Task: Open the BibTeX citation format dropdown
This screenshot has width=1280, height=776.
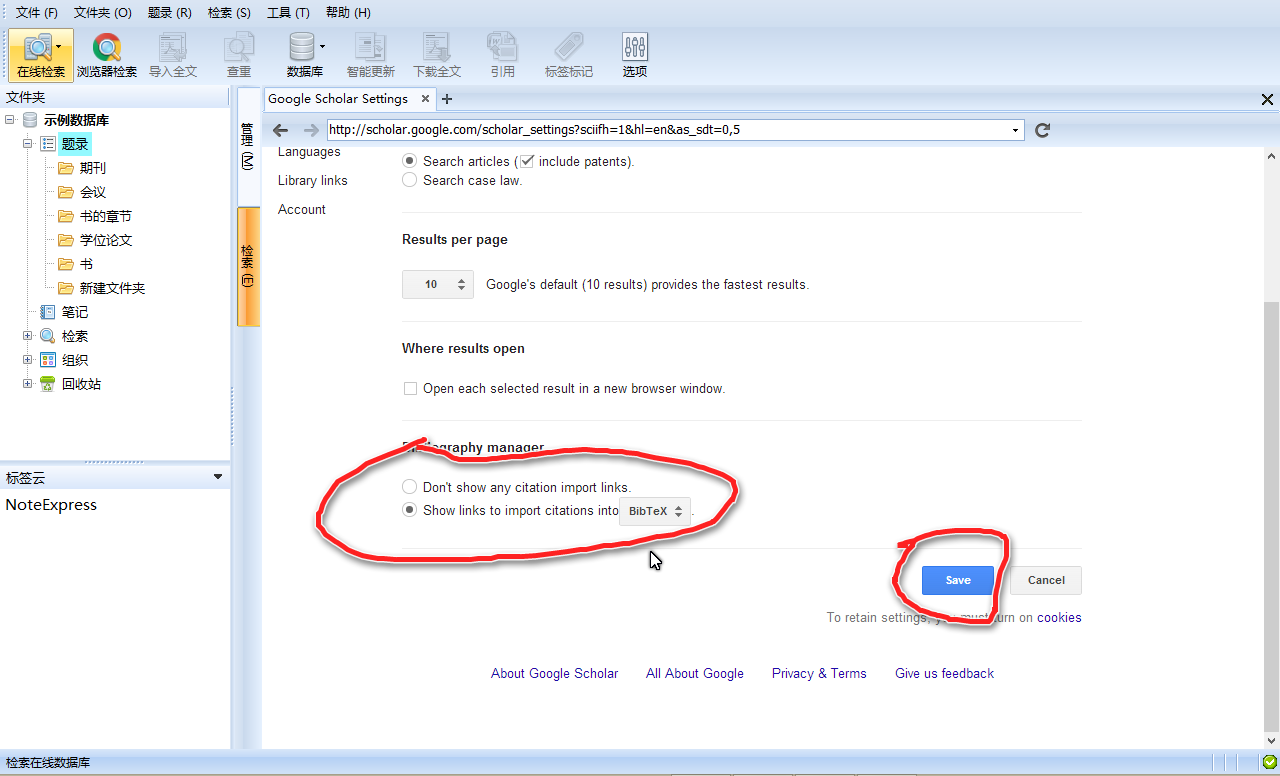Action: (x=655, y=511)
